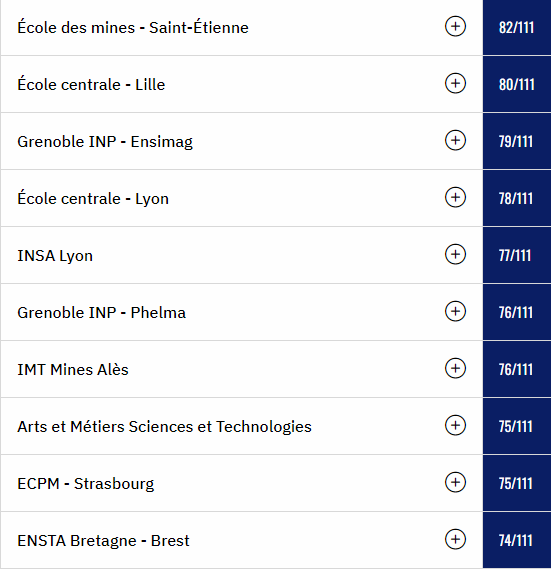The width and height of the screenshot is (551, 569).
Task: Click the plus icon for École centrale Lyon
Action: (x=455, y=197)
